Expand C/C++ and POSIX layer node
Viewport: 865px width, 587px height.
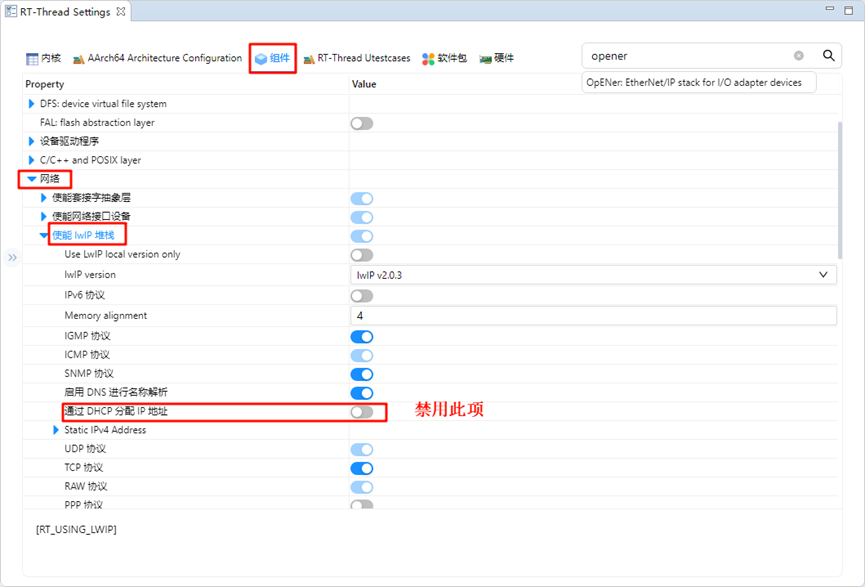(x=31, y=160)
